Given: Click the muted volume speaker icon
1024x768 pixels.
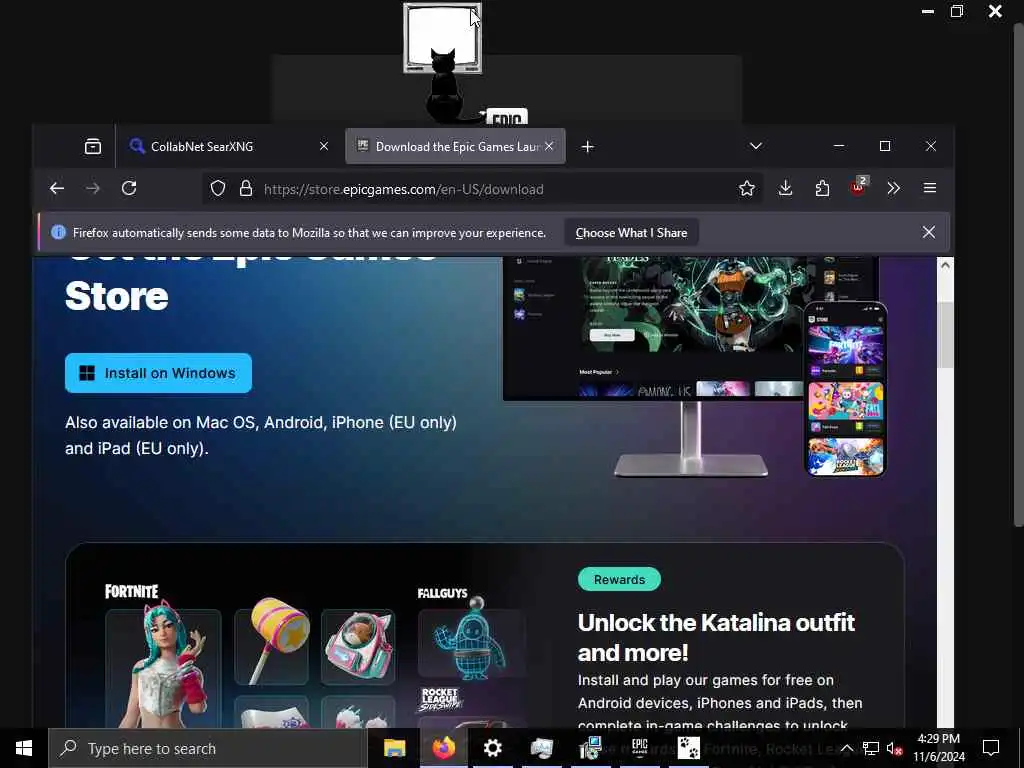Looking at the screenshot, I should coord(895,749).
